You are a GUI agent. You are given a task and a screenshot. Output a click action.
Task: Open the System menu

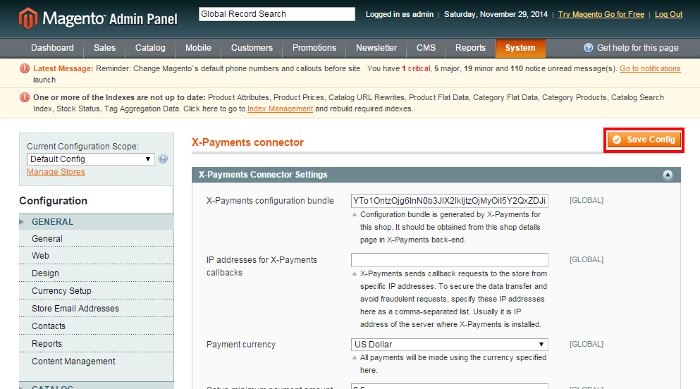click(x=520, y=48)
